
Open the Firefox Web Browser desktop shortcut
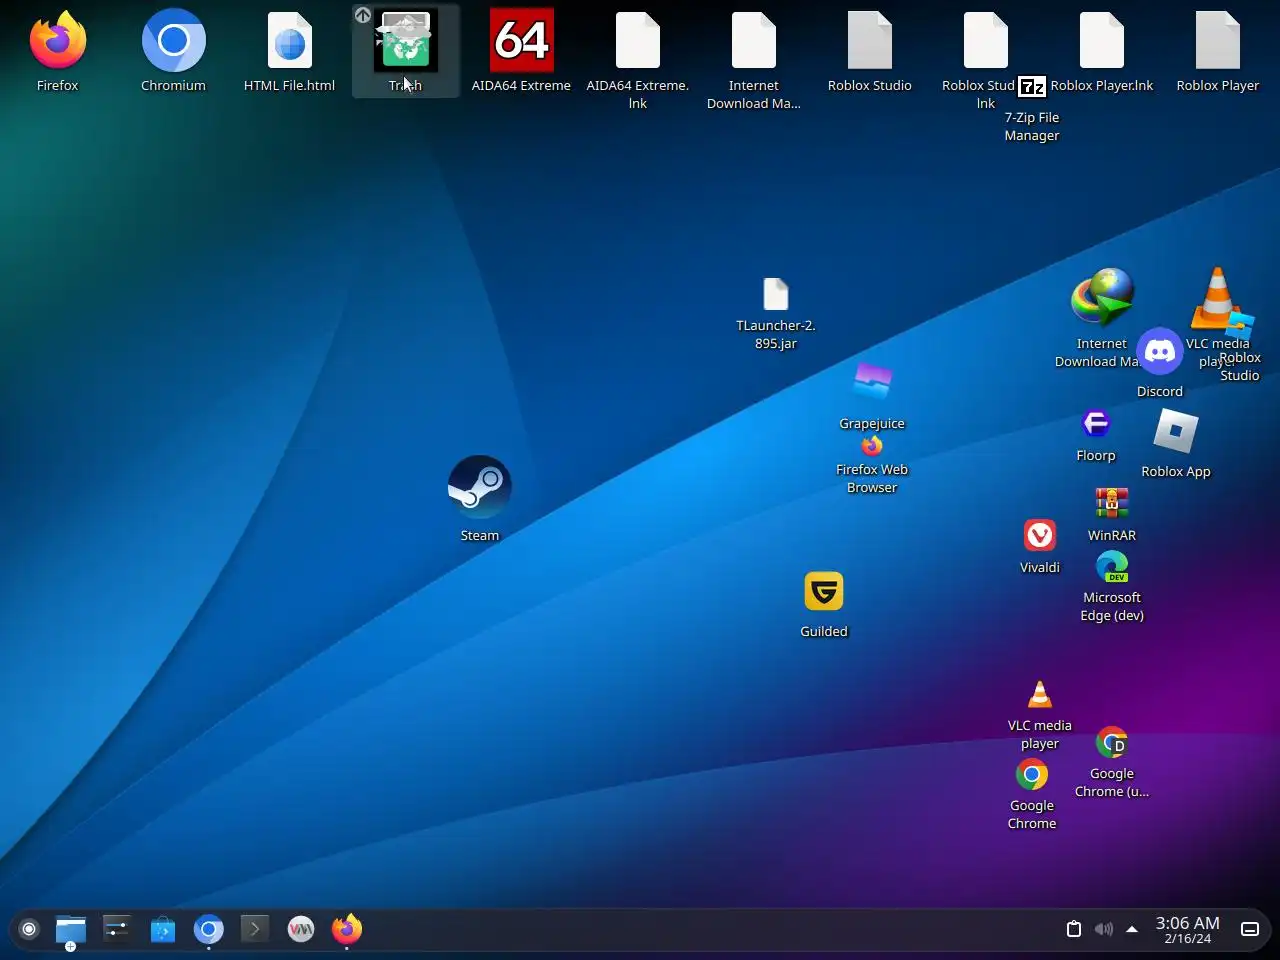[872, 445]
